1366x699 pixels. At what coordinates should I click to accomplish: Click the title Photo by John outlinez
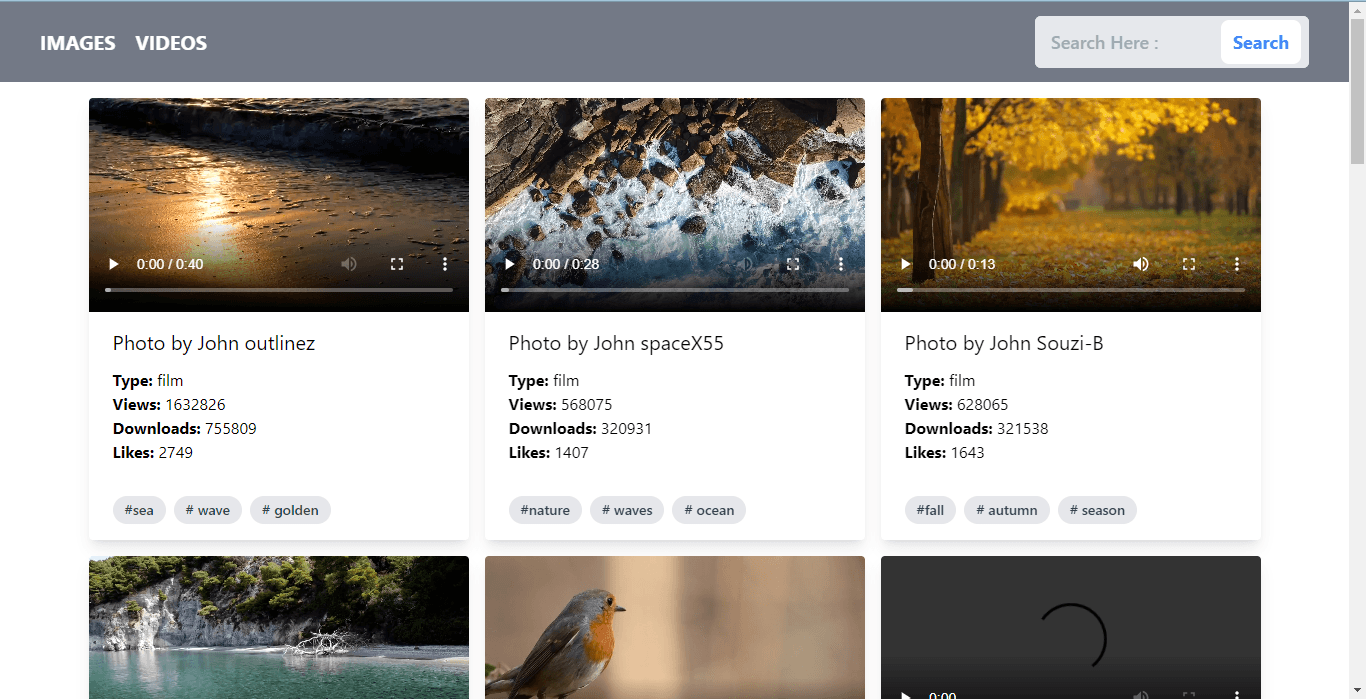[x=214, y=343]
